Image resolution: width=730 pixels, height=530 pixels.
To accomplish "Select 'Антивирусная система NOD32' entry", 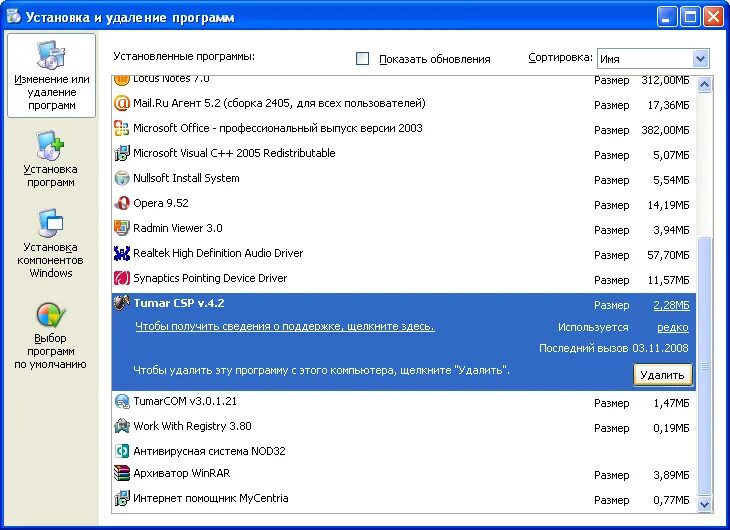I will (x=404, y=451).
